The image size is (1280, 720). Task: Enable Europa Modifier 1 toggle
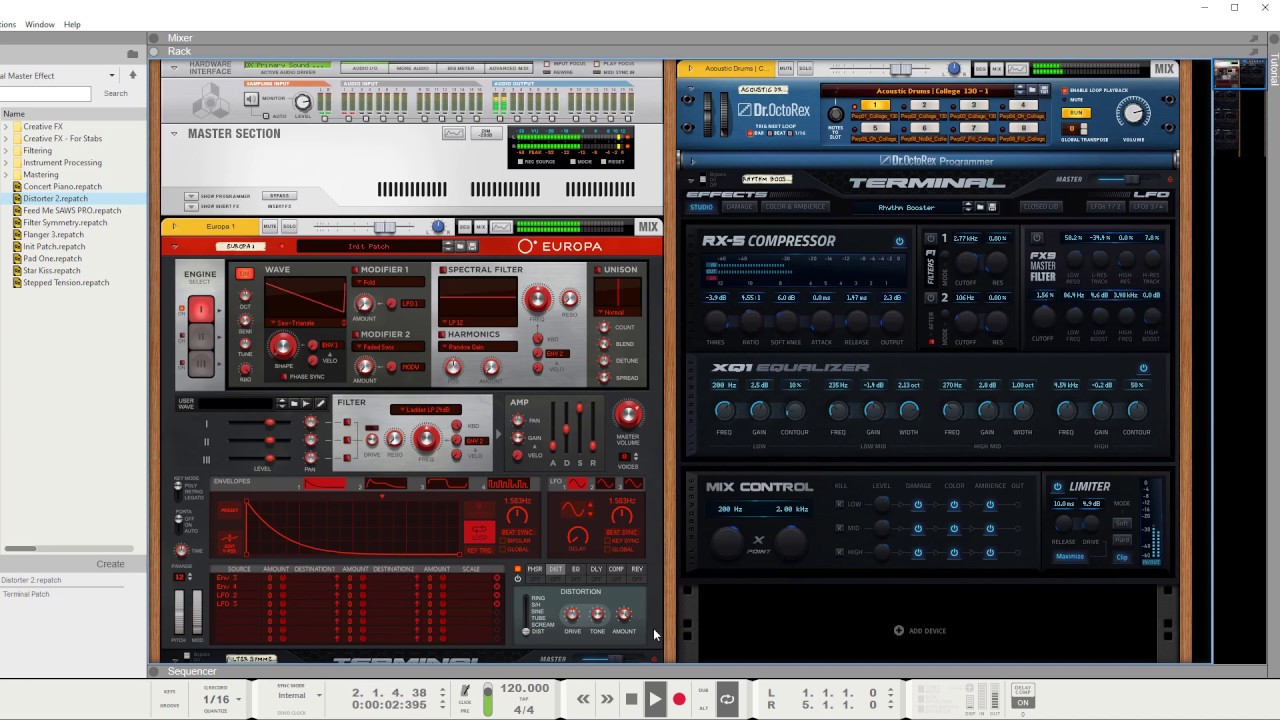click(355, 270)
